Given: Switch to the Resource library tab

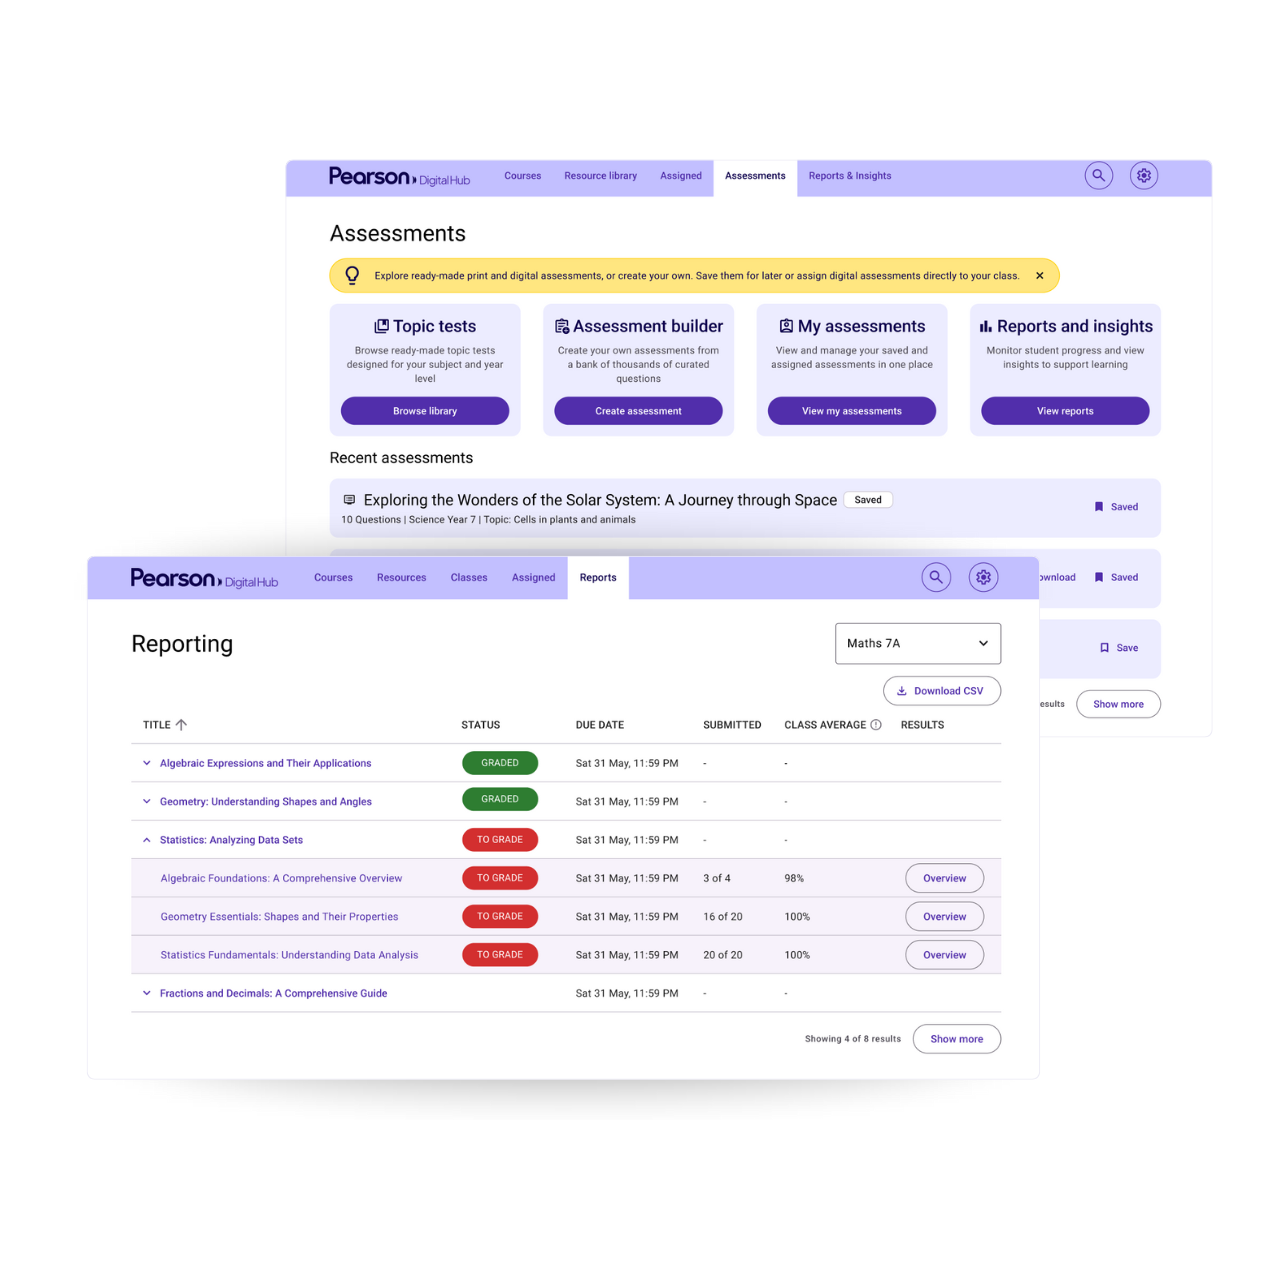Looking at the screenshot, I should coord(600,176).
